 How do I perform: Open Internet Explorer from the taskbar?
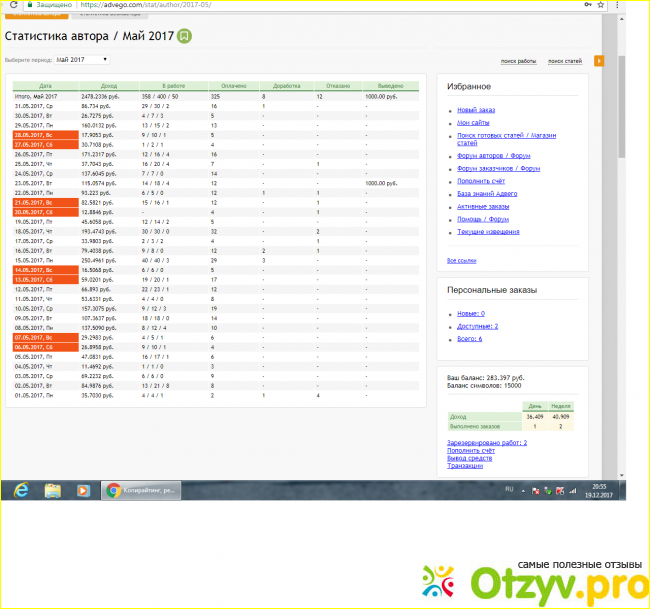tap(20, 489)
